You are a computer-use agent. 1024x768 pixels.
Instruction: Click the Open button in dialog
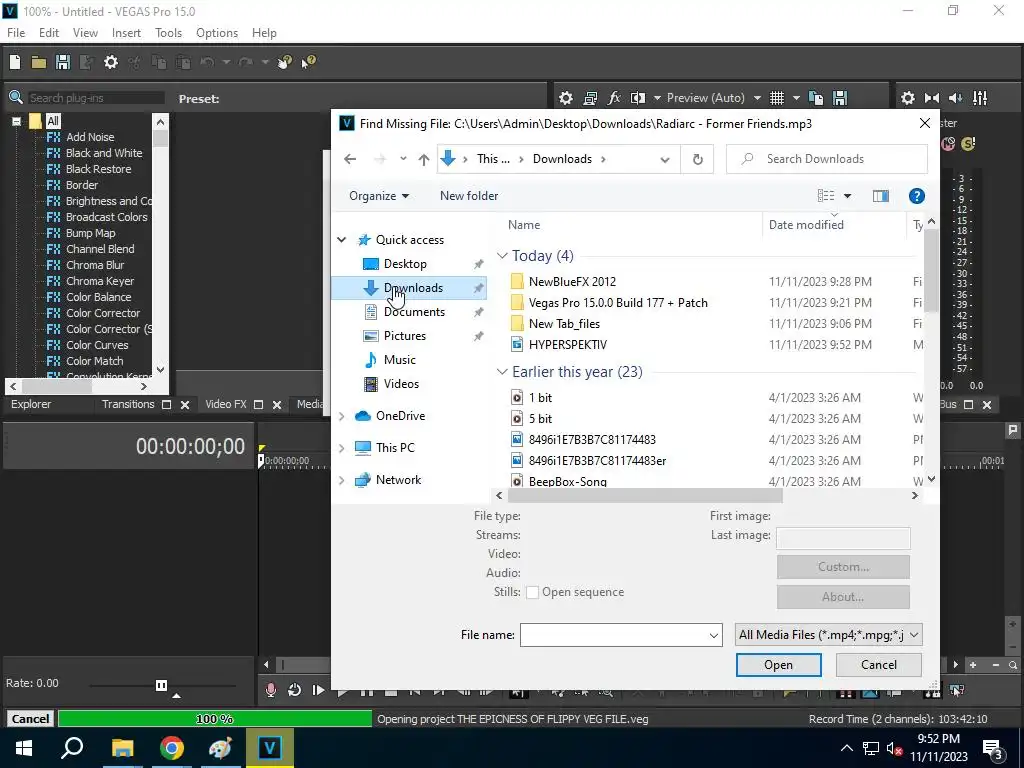pyautogui.click(x=778, y=665)
